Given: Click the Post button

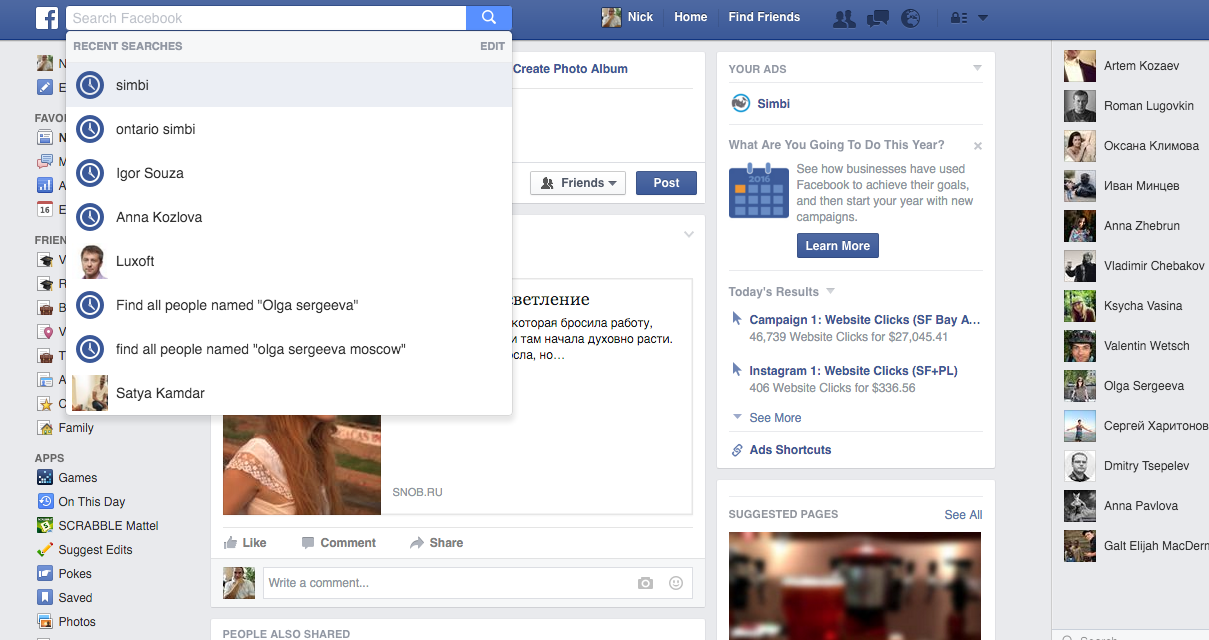Looking at the screenshot, I should point(666,183).
